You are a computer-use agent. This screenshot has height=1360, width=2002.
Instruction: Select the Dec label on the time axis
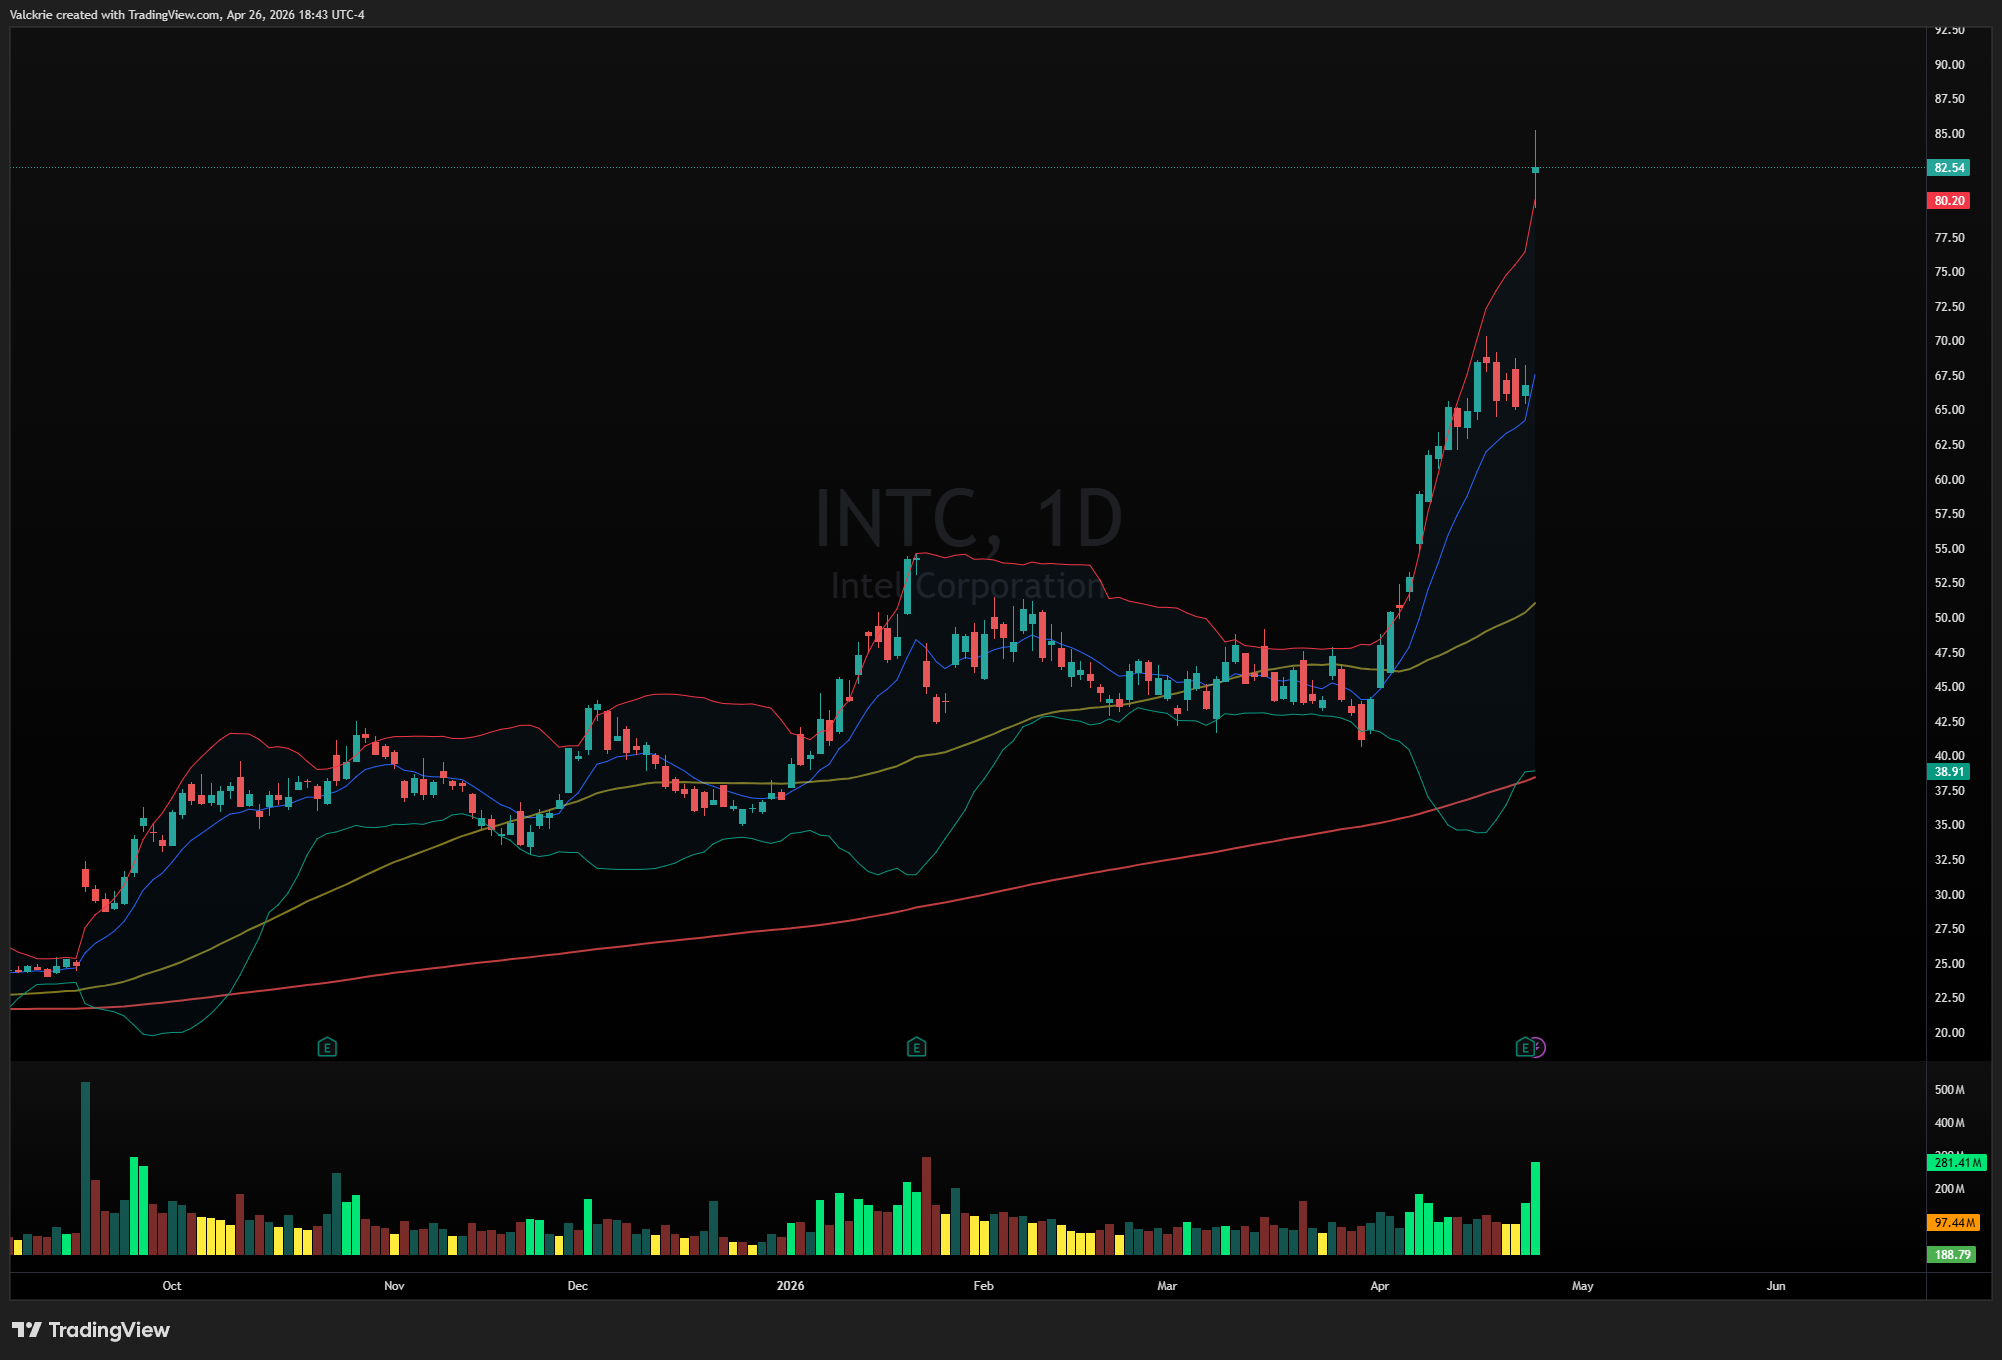pos(578,1286)
